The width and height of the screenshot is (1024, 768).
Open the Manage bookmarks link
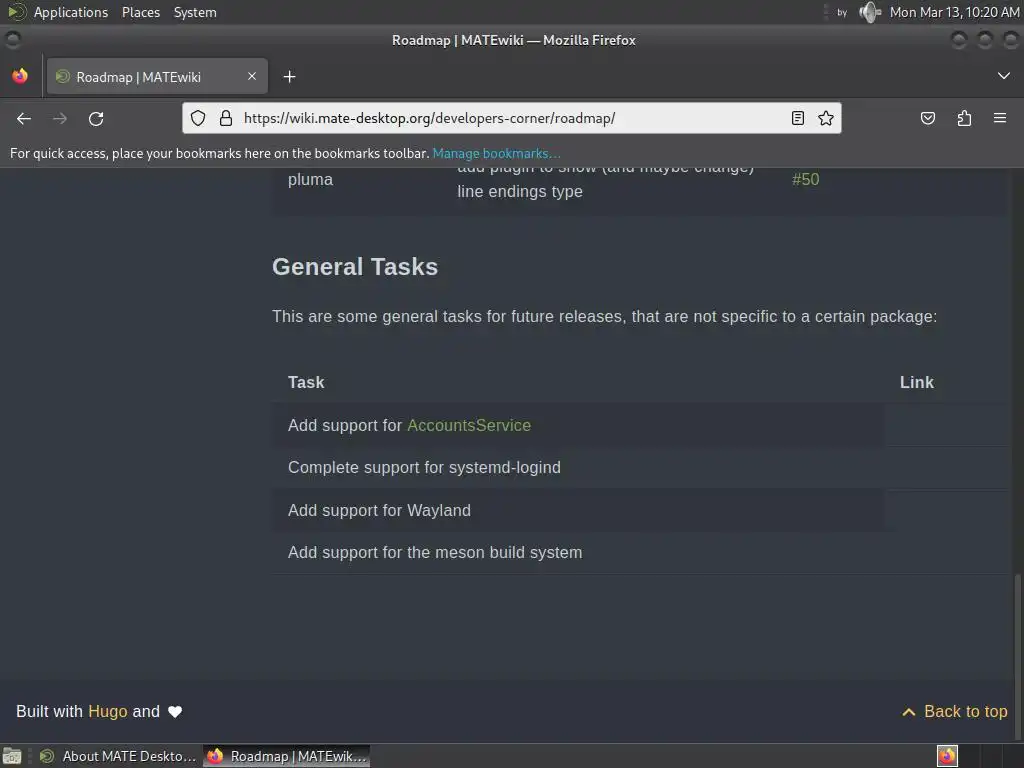click(496, 153)
